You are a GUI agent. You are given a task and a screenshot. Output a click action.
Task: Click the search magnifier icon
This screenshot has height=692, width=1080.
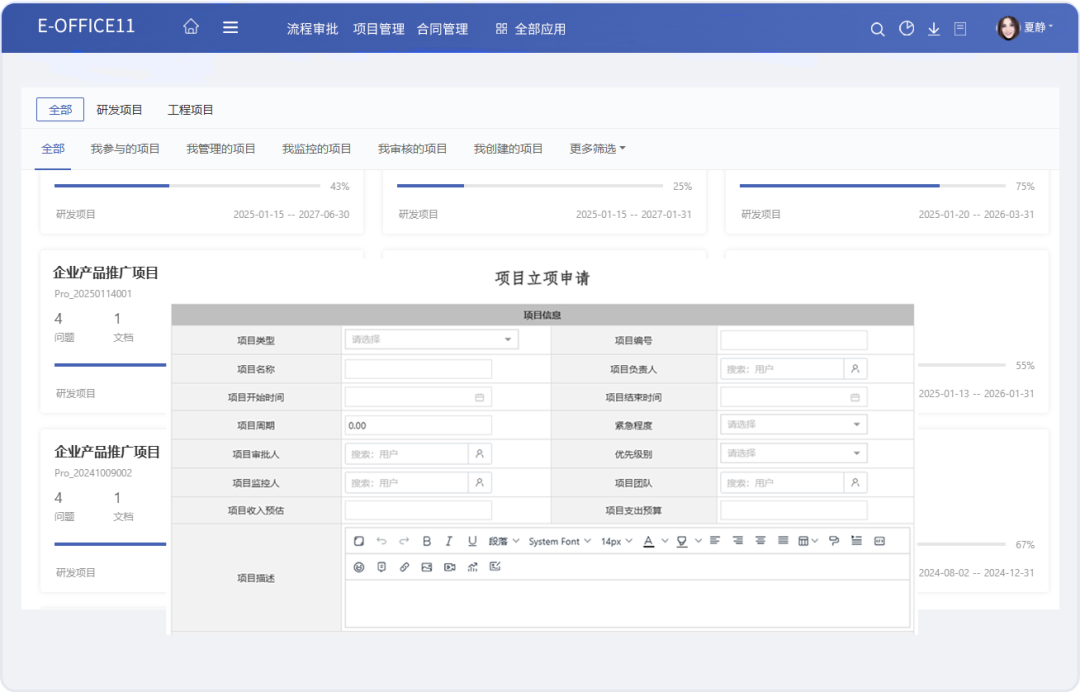(877, 29)
